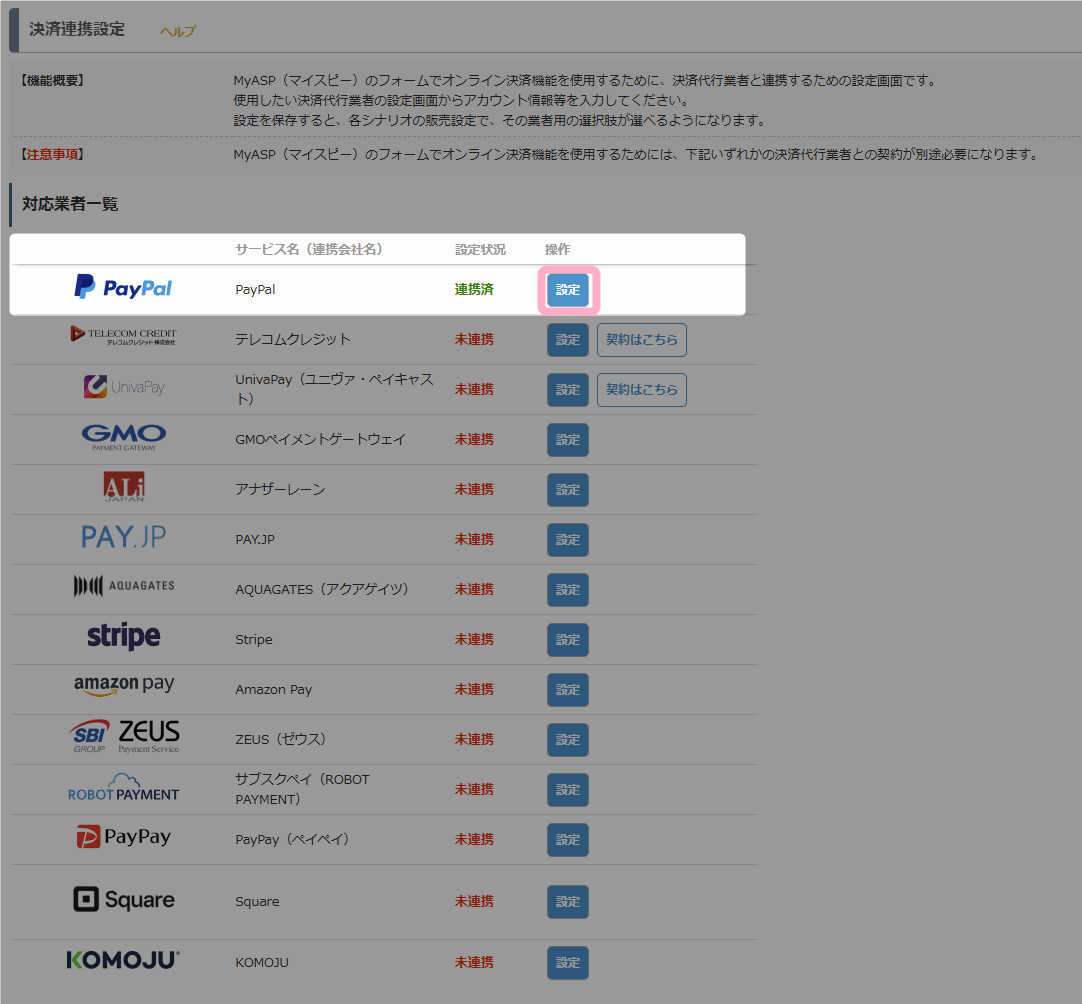
Task: Click the UnivaPay logo
Action: pyautogui.click(x=123, y=387)
